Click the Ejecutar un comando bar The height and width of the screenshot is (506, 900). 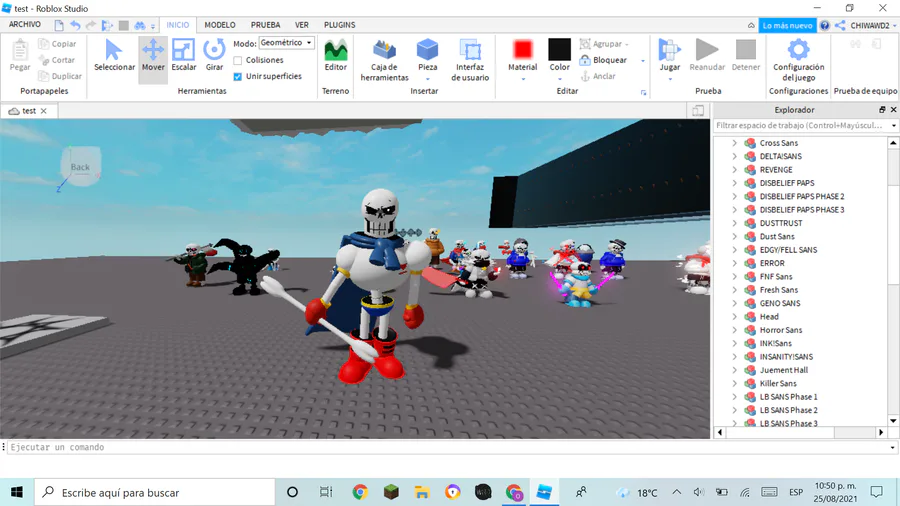(x=449, y=447)
